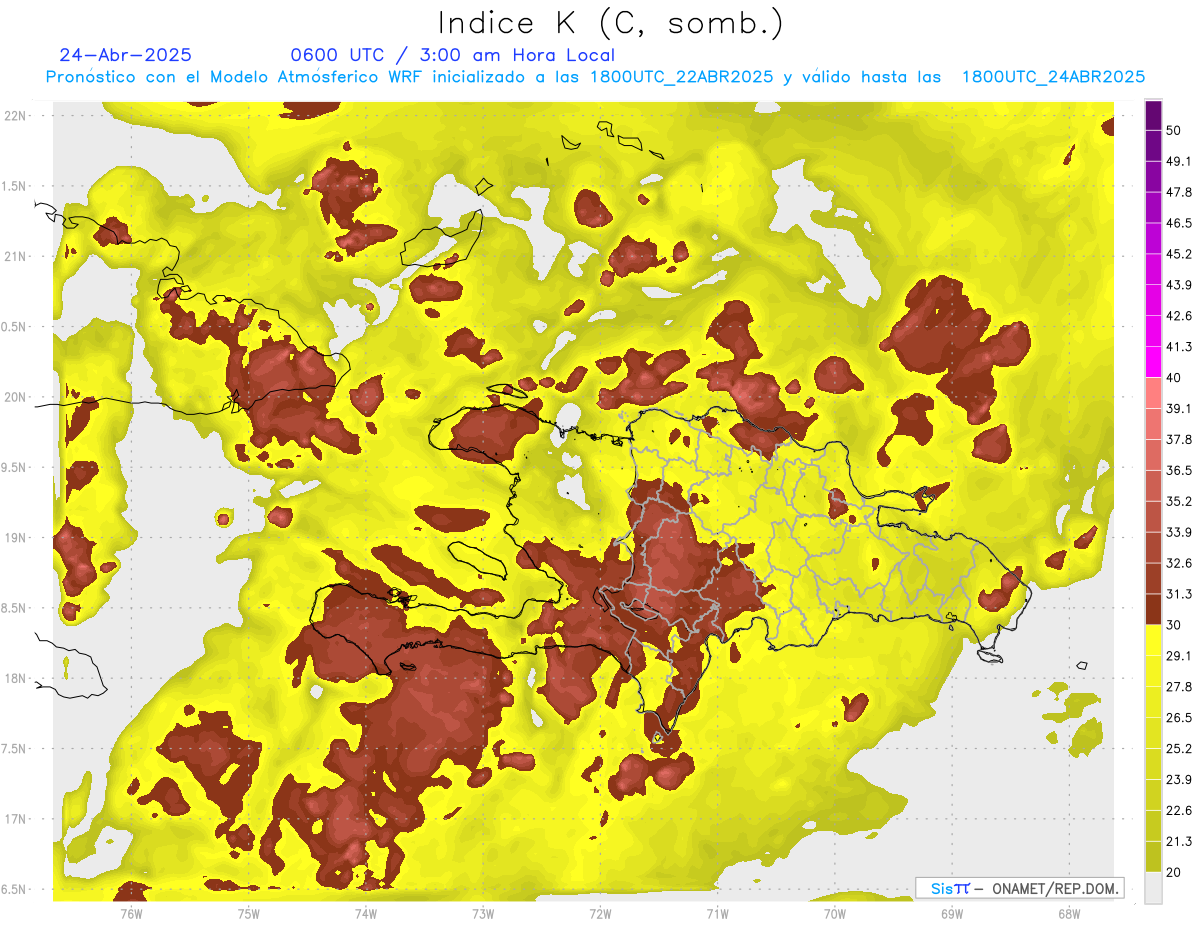Viewport: 1200px width, 927px height.
Task: Click the '20N' latitude label
Action: tap(14, 397)
